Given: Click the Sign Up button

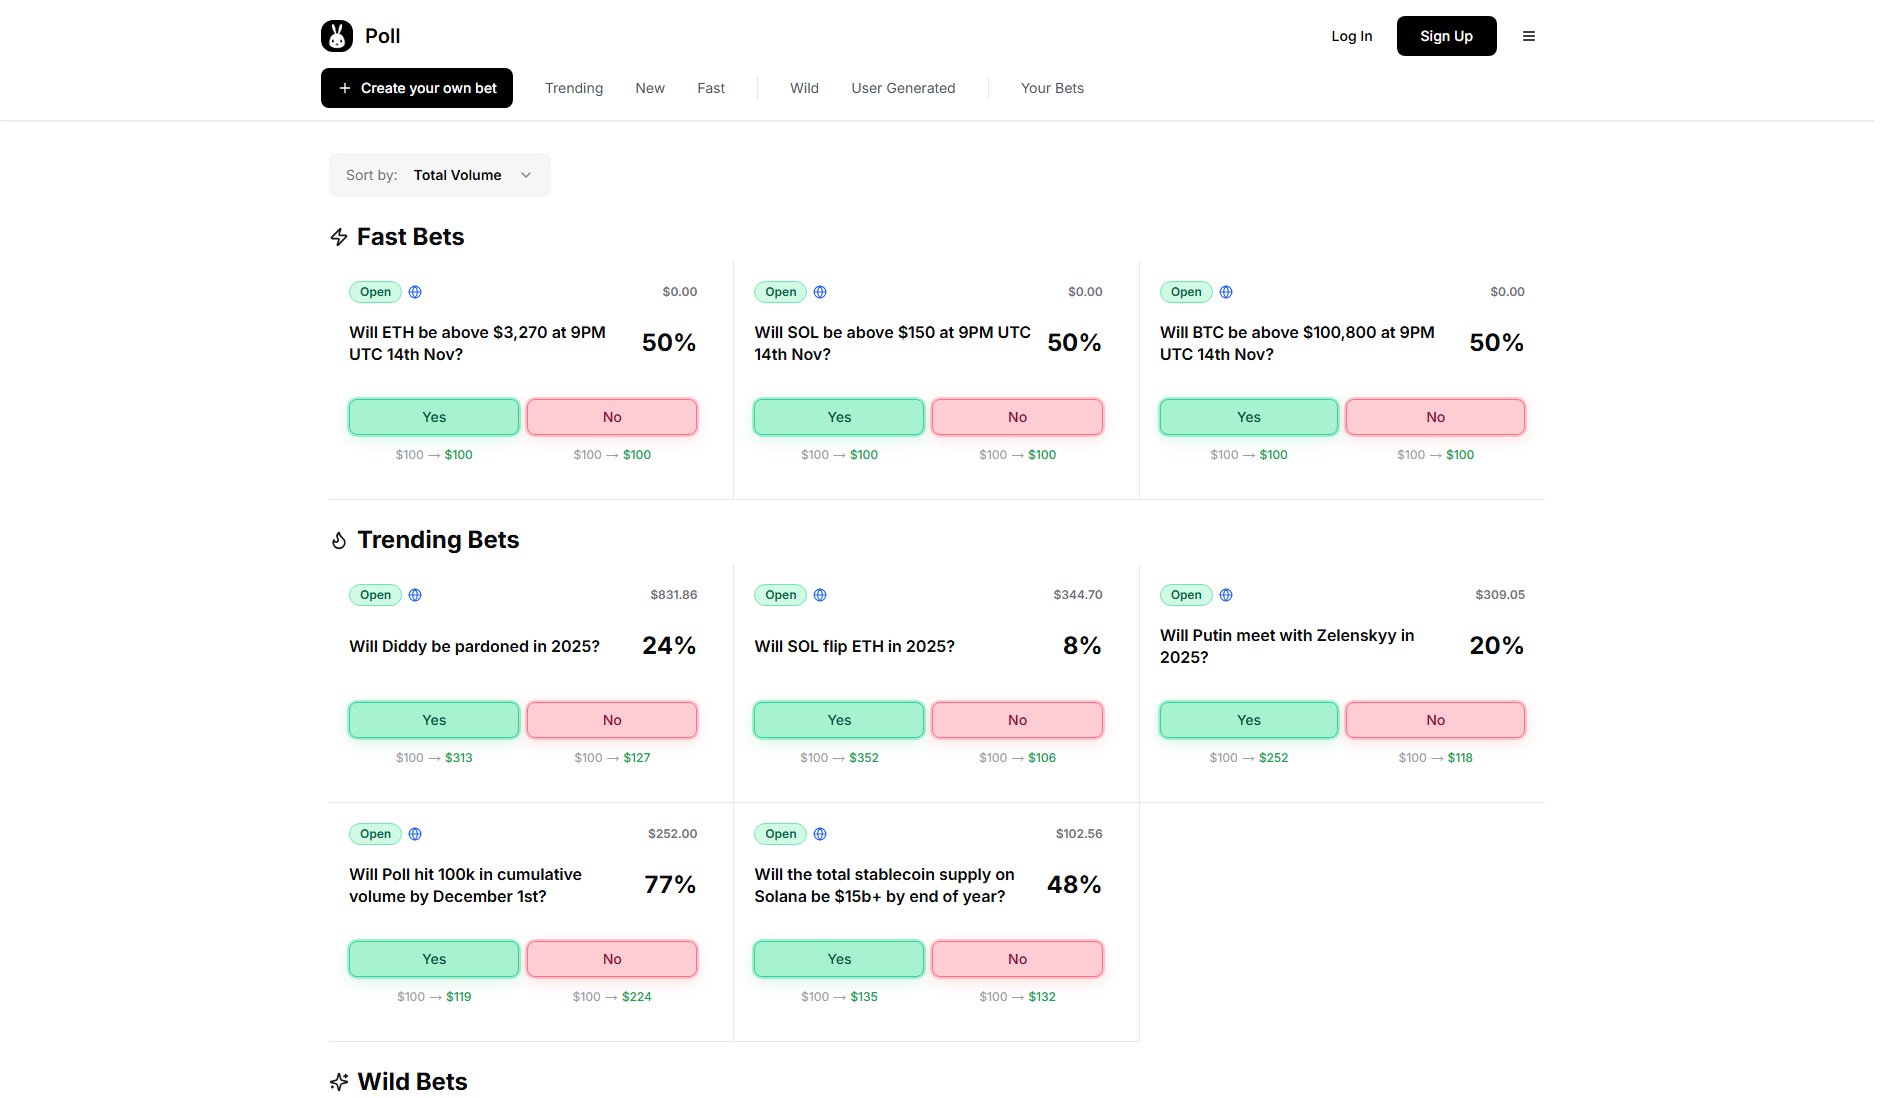Looking at the screenshot, I should 1446,36.
